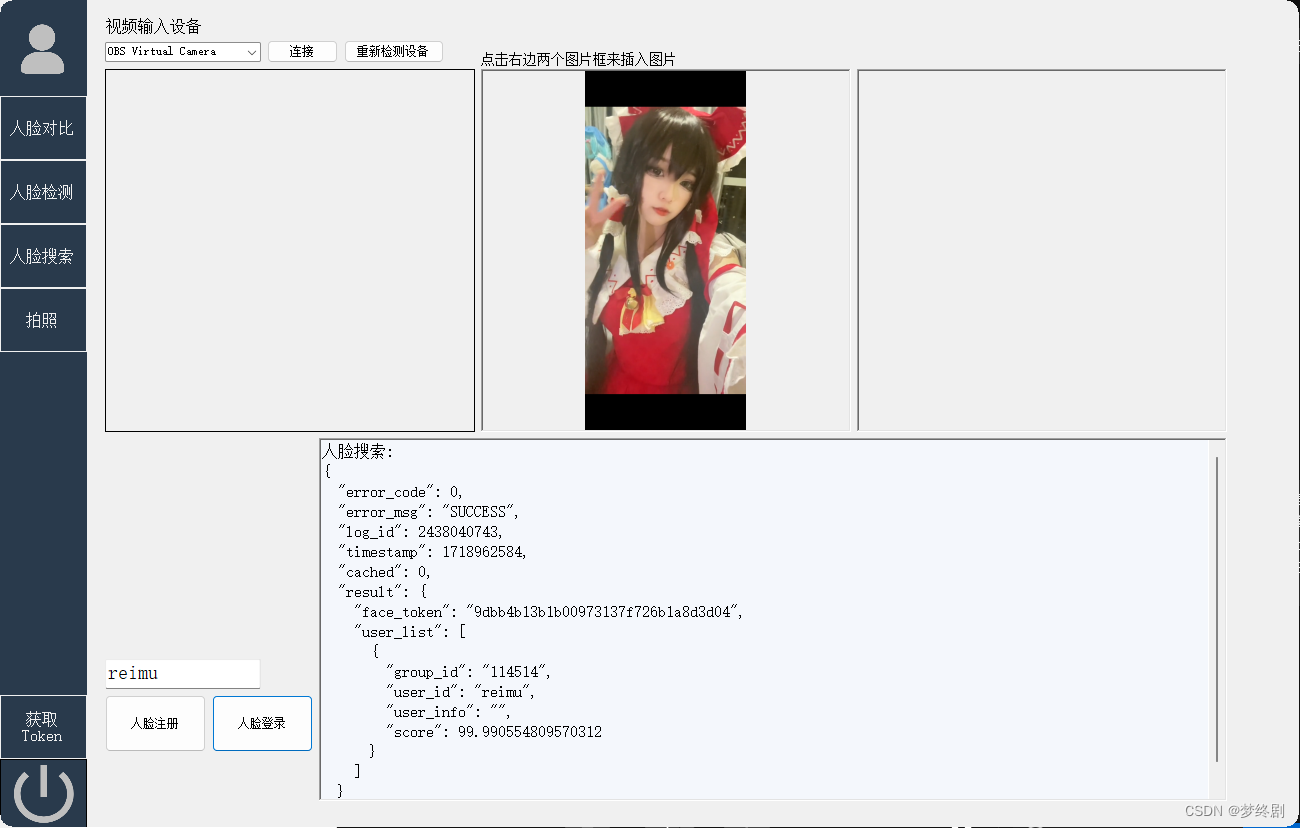Click the "user_list": [ line
The width and height of the screenshot is (1300, 828).
pyautogui.click(x=411, y=632)
